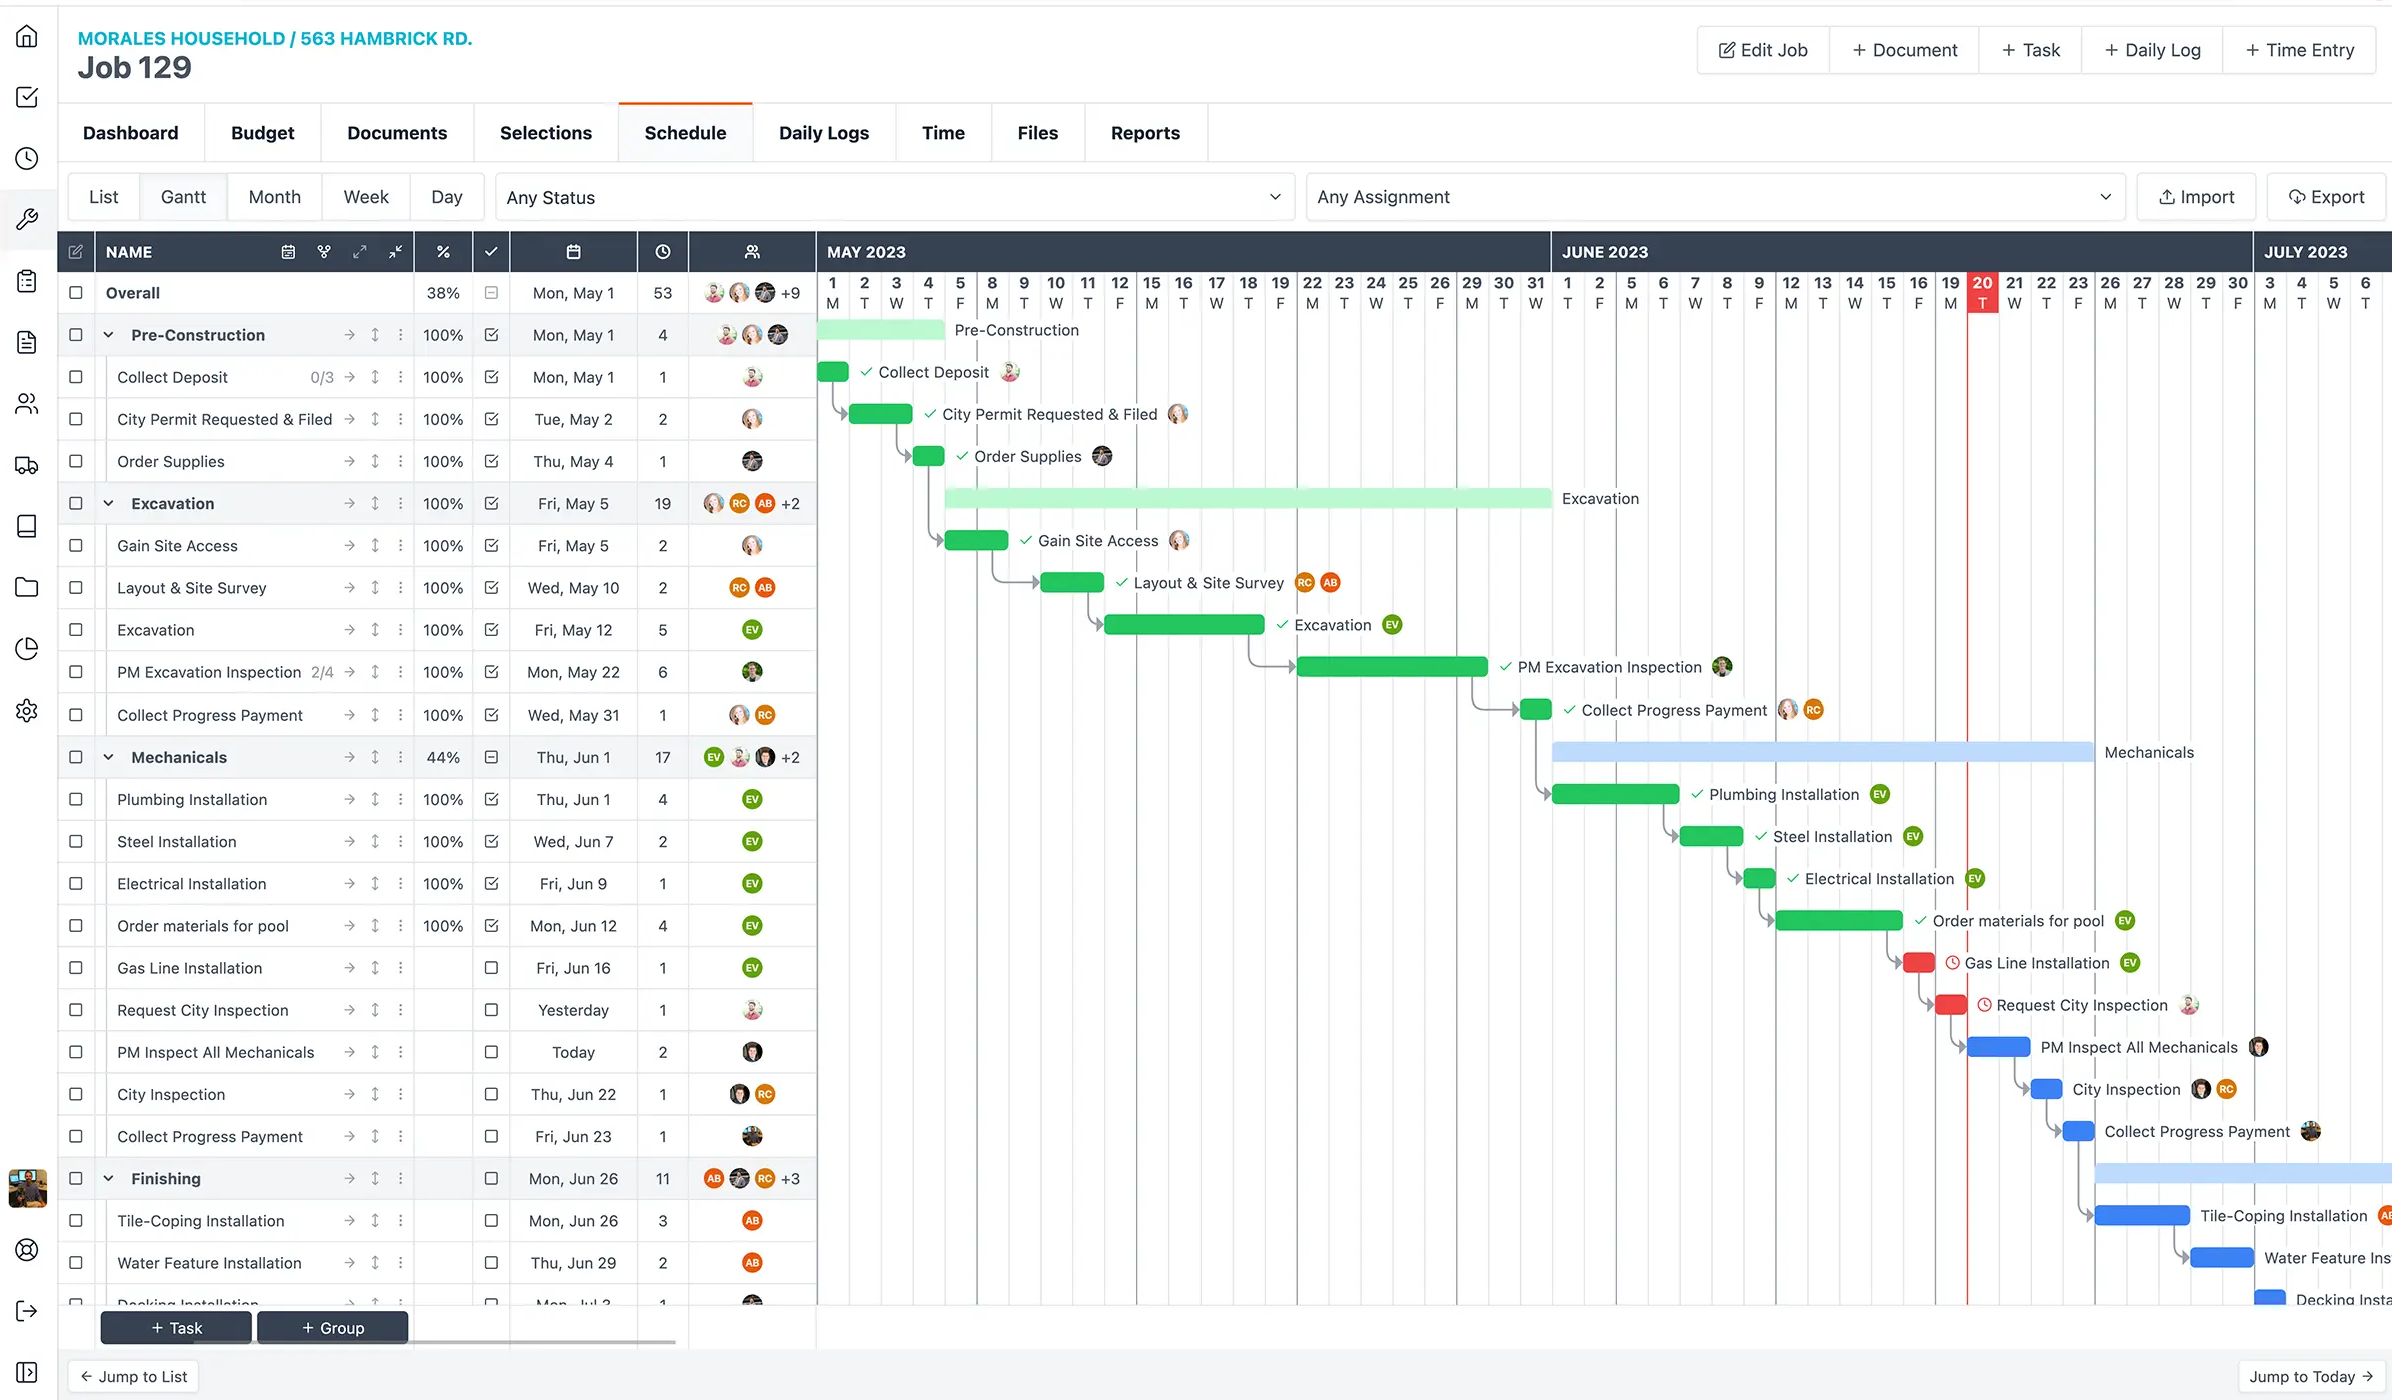The image size is (2392, 1400).
Task: Click the user profile photo in sidebar
Action: click(x=27, y=1188)
